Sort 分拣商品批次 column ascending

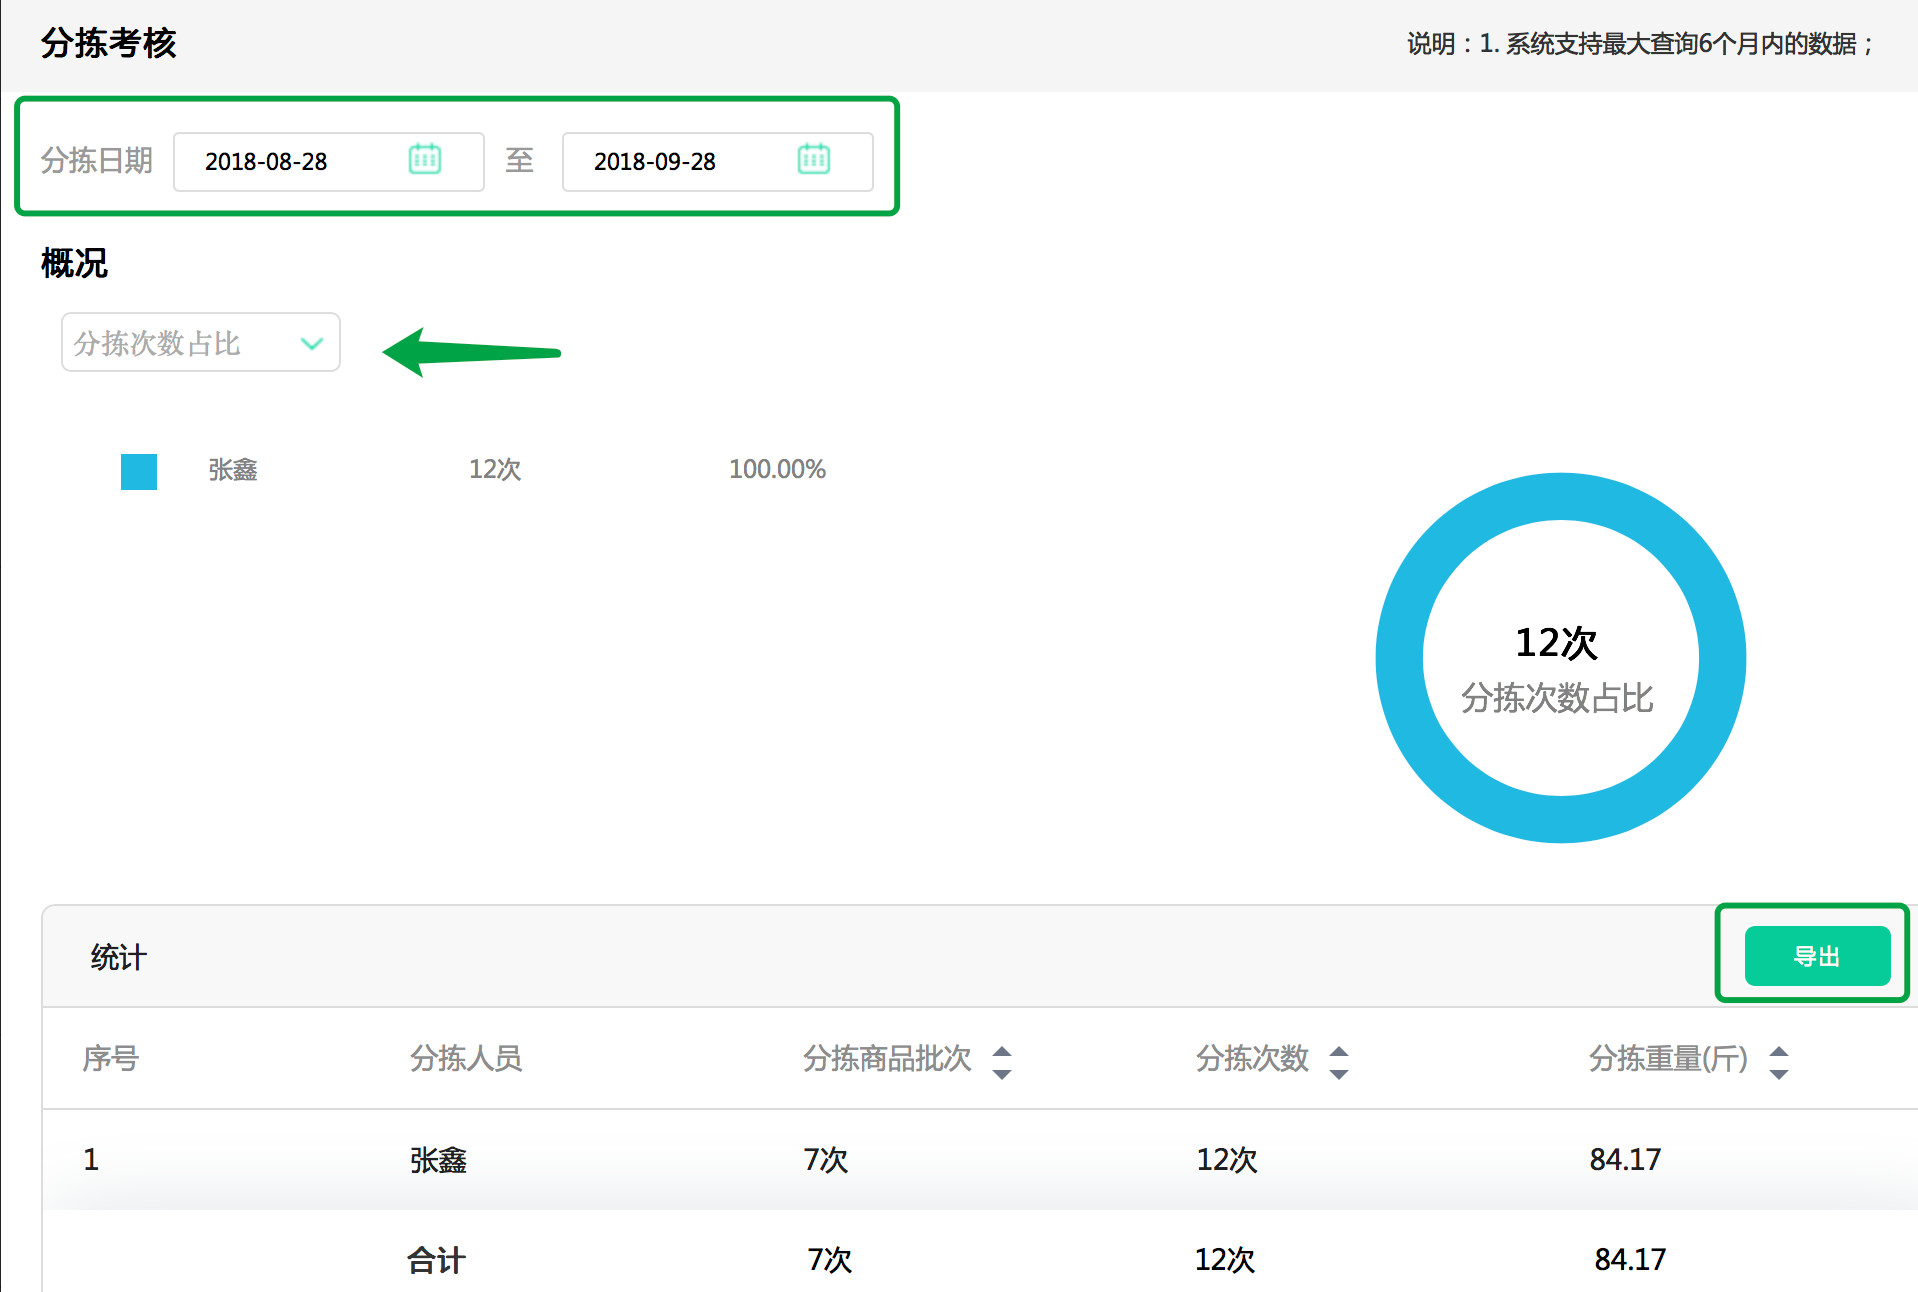click(1002, 1050)
